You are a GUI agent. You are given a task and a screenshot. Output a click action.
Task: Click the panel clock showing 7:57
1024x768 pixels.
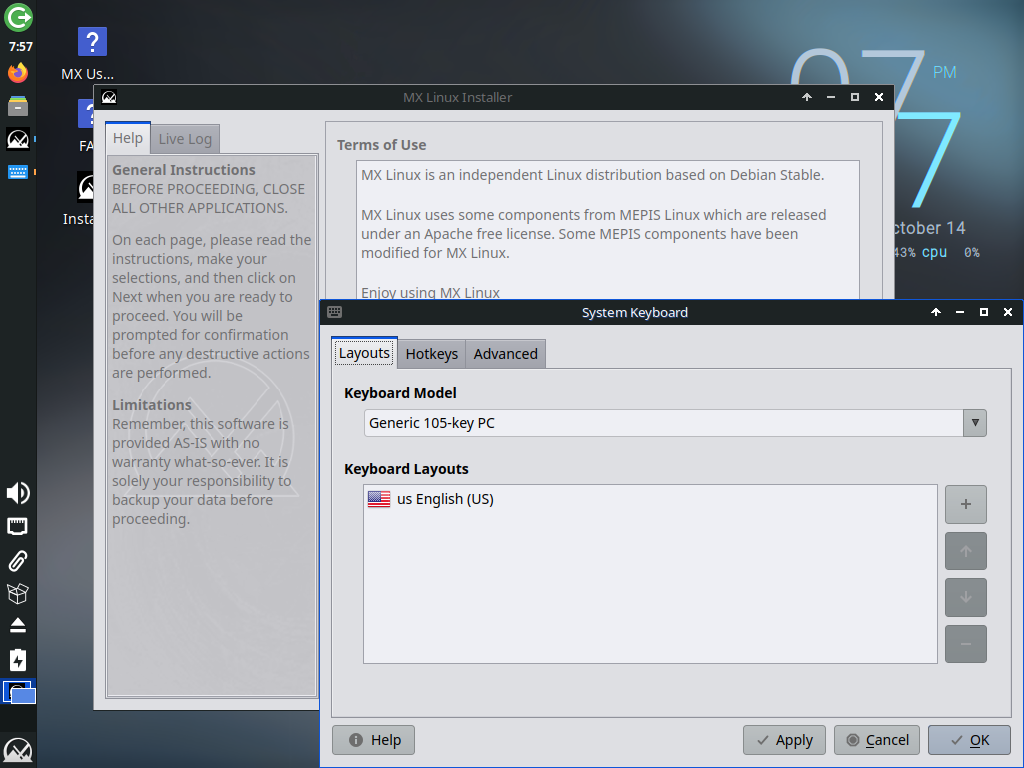pyautogui.click(x=21, y=46)
